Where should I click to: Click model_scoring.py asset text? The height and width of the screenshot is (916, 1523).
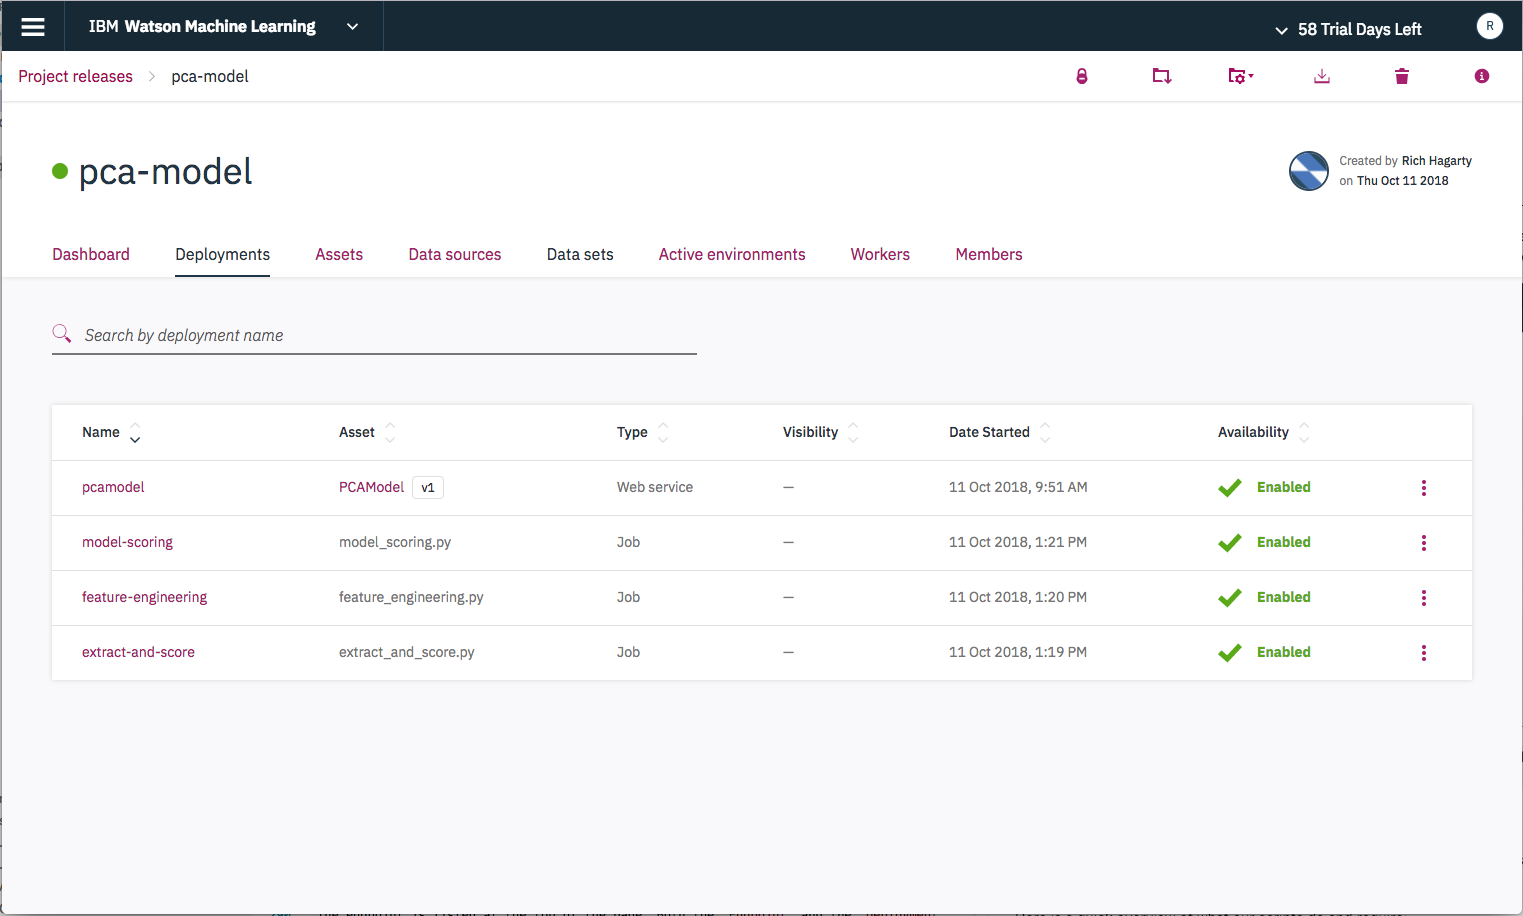tap(395, 542)
